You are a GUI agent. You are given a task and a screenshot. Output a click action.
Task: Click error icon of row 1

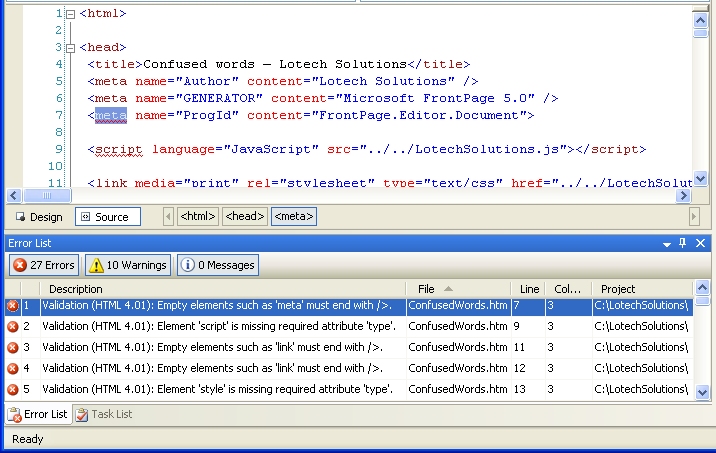(x=13, y=306)
